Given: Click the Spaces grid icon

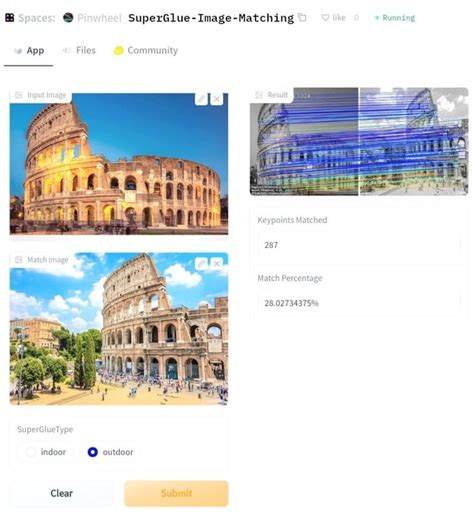Looking at the screenshot, I should point(10,18).
